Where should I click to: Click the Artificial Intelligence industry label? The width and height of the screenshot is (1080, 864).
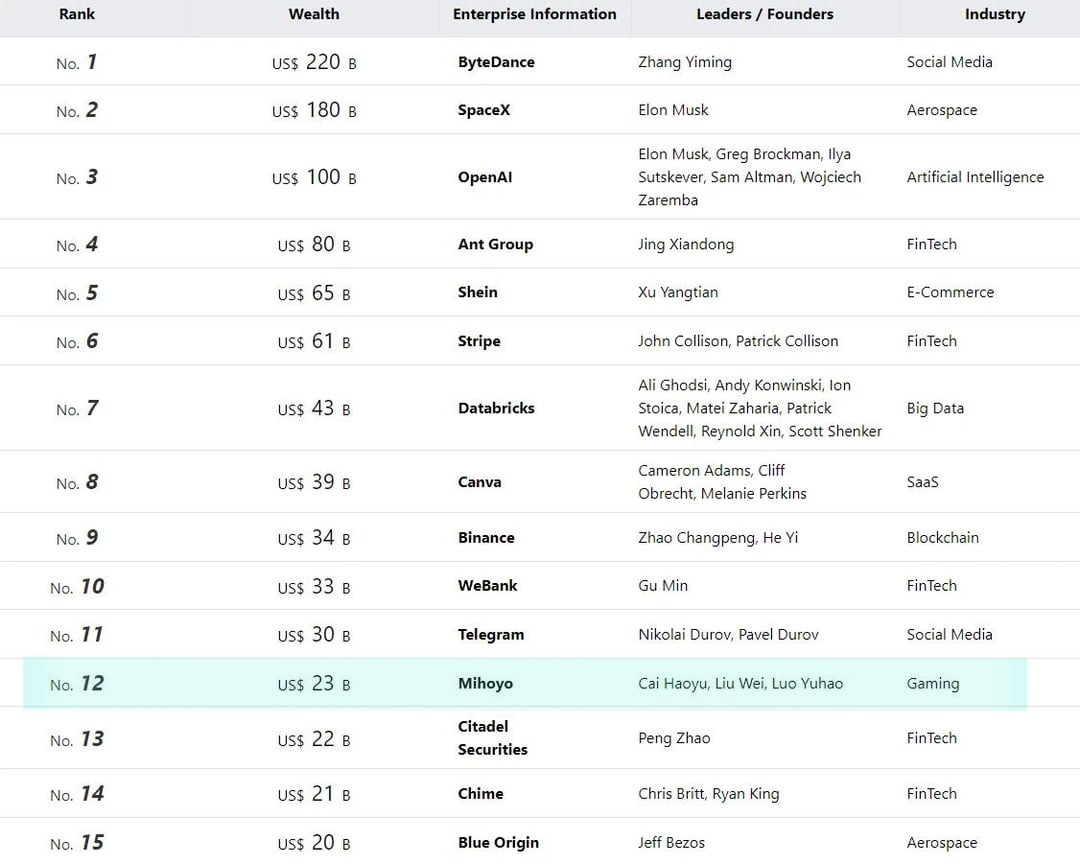click(x=975, y=177)
